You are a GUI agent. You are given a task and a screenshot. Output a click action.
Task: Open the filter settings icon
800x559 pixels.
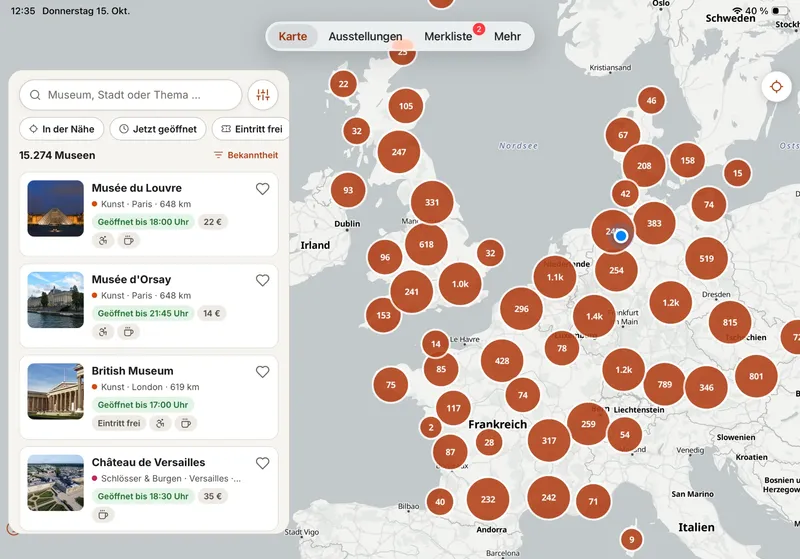263,95
